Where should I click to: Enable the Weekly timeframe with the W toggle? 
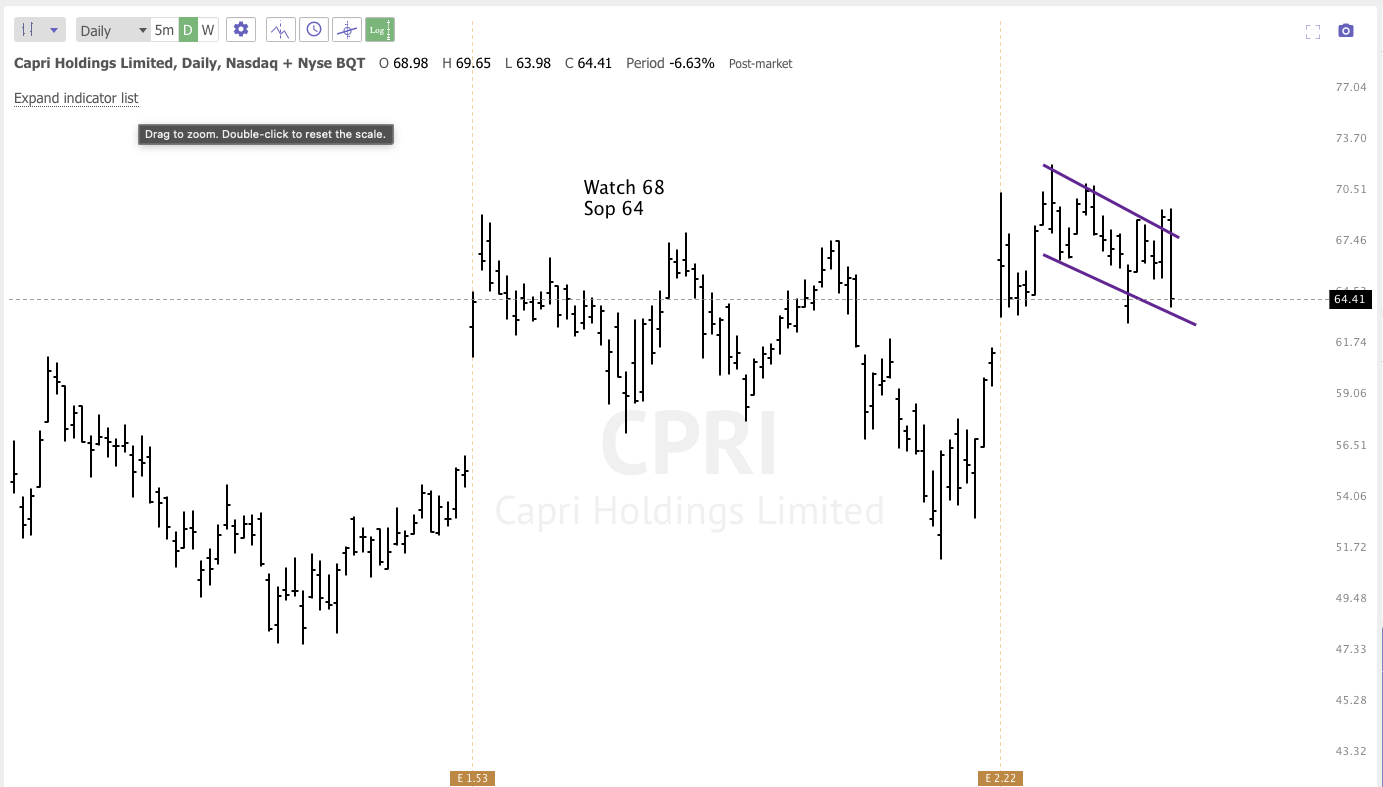[x=209, y=29]
